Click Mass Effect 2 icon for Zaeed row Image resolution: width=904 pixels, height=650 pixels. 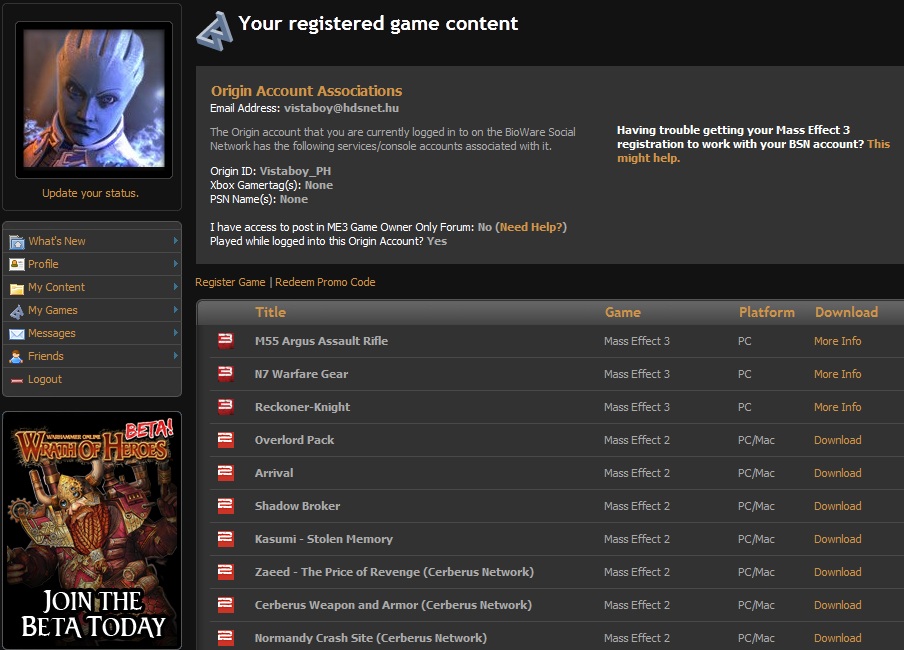pyautogui.click(x=225, y=572)
